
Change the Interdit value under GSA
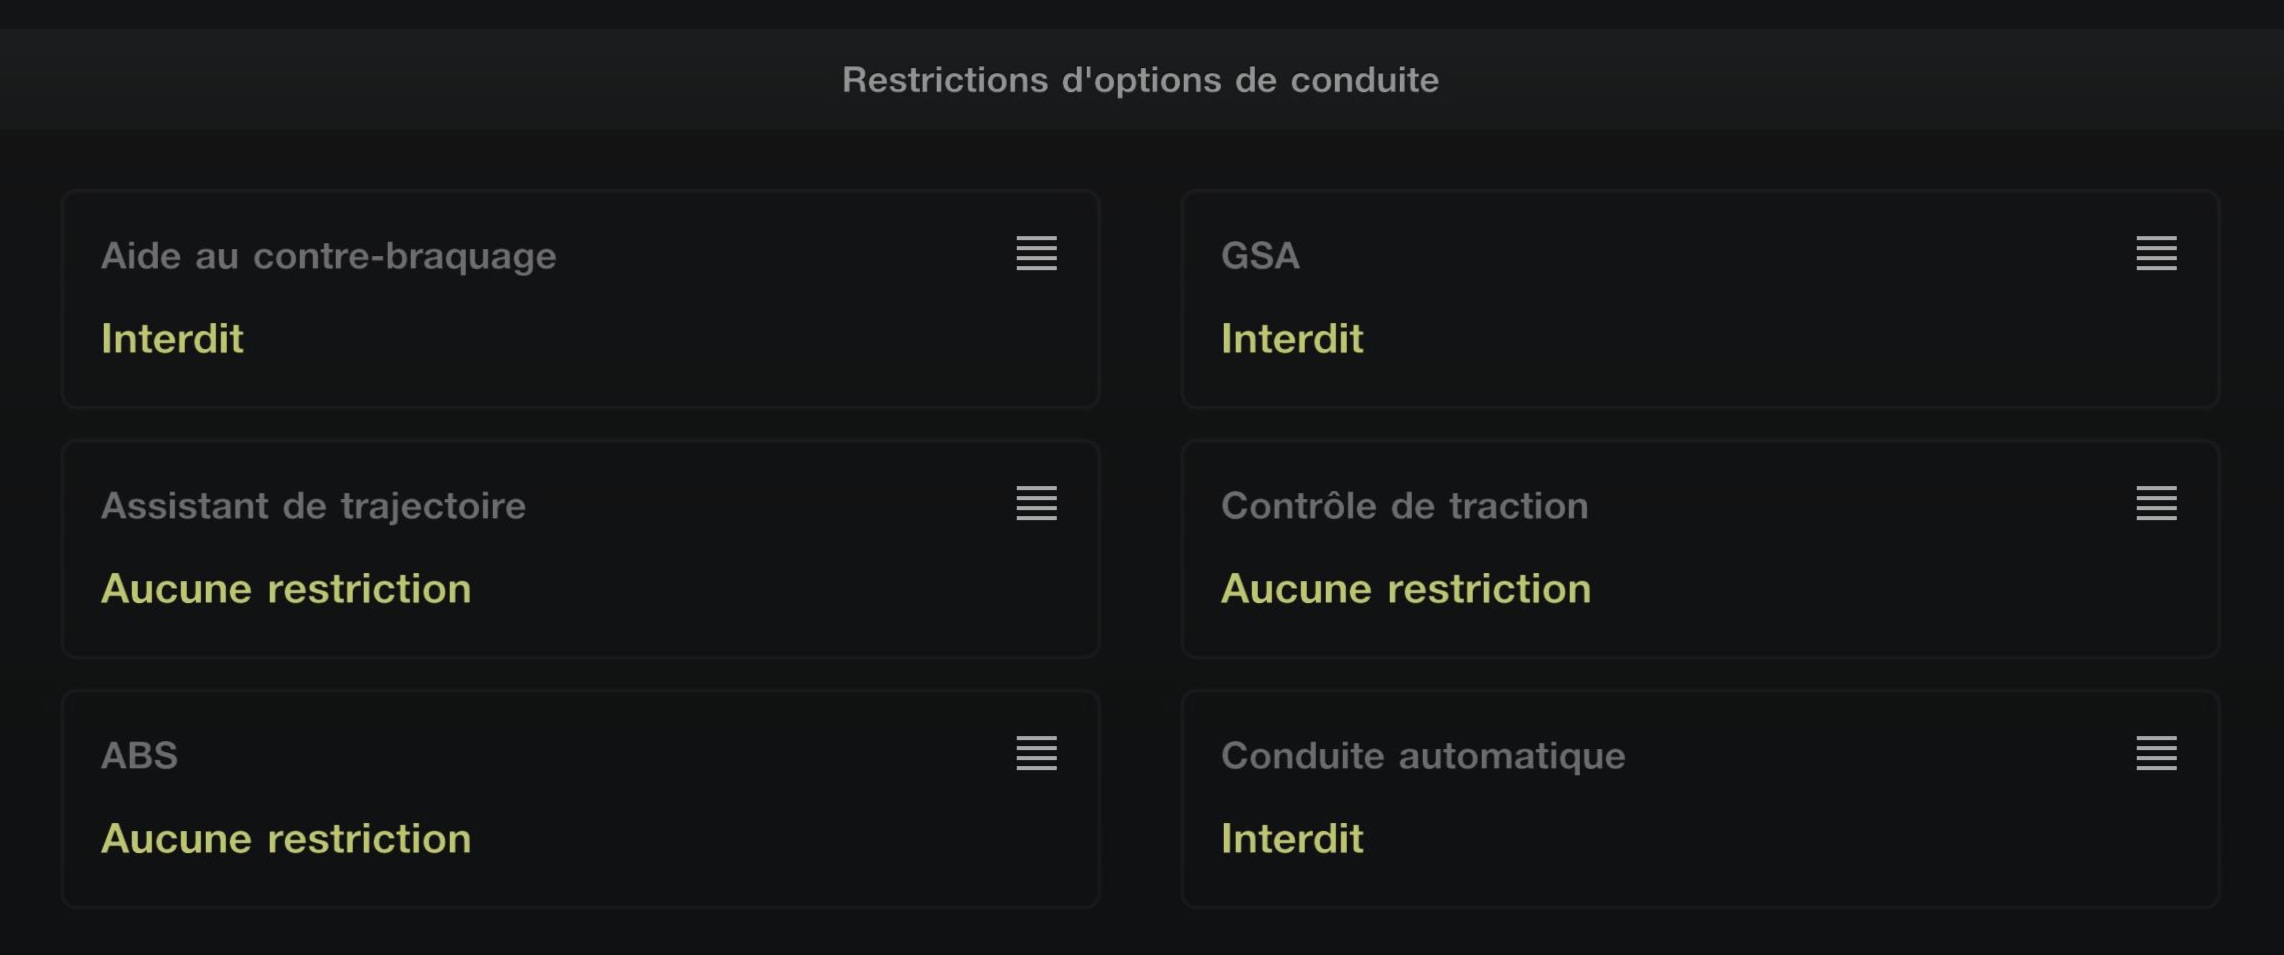(x=1292, y=339)
